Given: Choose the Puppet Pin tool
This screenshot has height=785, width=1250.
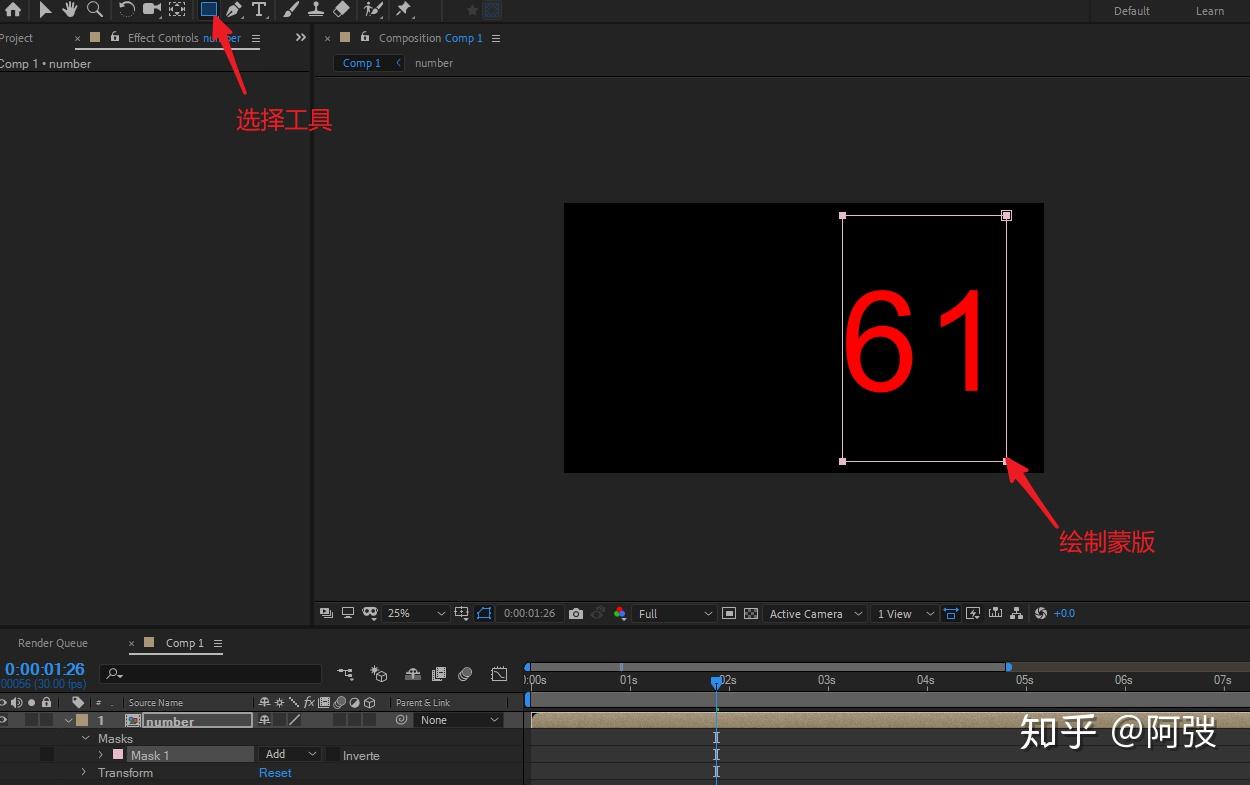Looking at the screenshot, I should (x=404, y=10).
